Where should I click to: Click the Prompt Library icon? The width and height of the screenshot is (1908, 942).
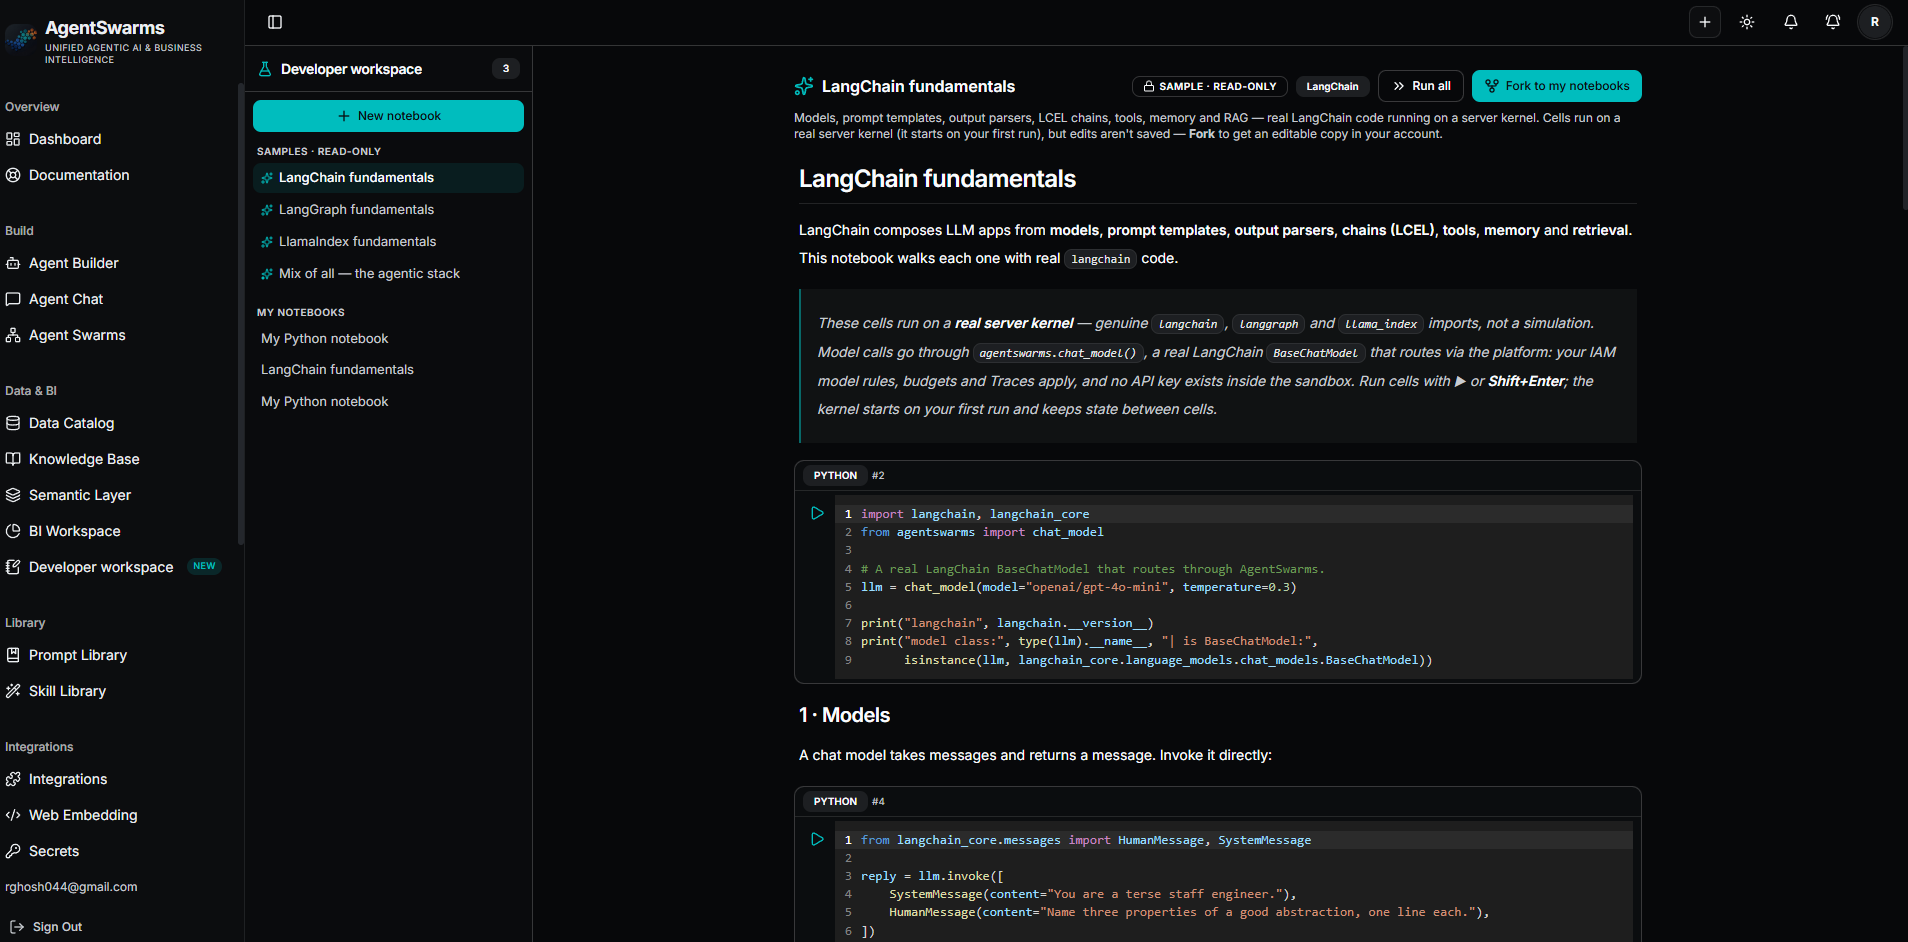13,655
